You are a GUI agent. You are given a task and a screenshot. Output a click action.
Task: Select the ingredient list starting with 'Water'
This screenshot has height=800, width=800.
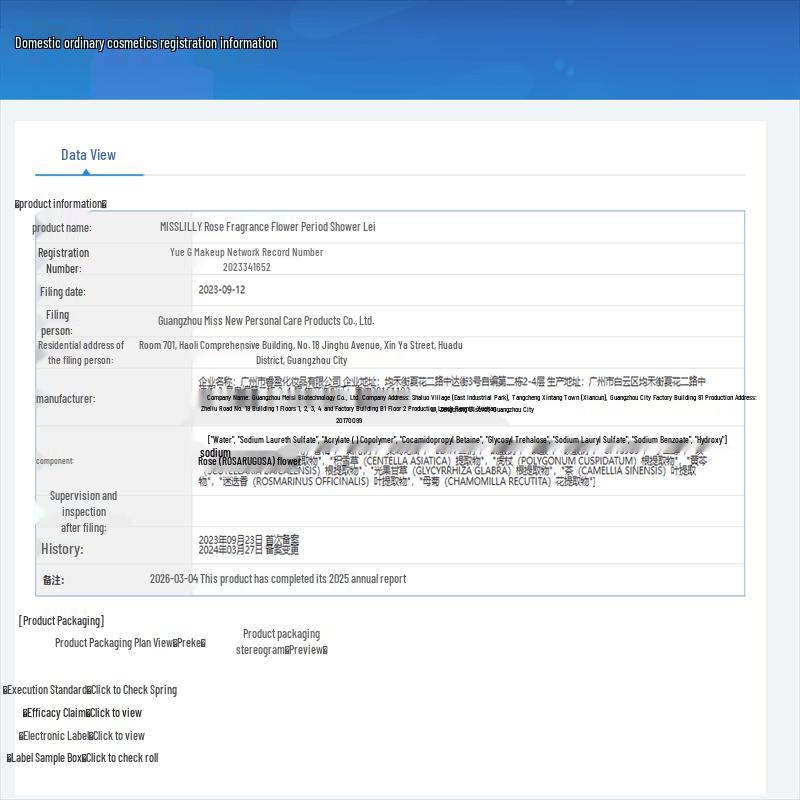pyautogui.click(x=467, y=440)
